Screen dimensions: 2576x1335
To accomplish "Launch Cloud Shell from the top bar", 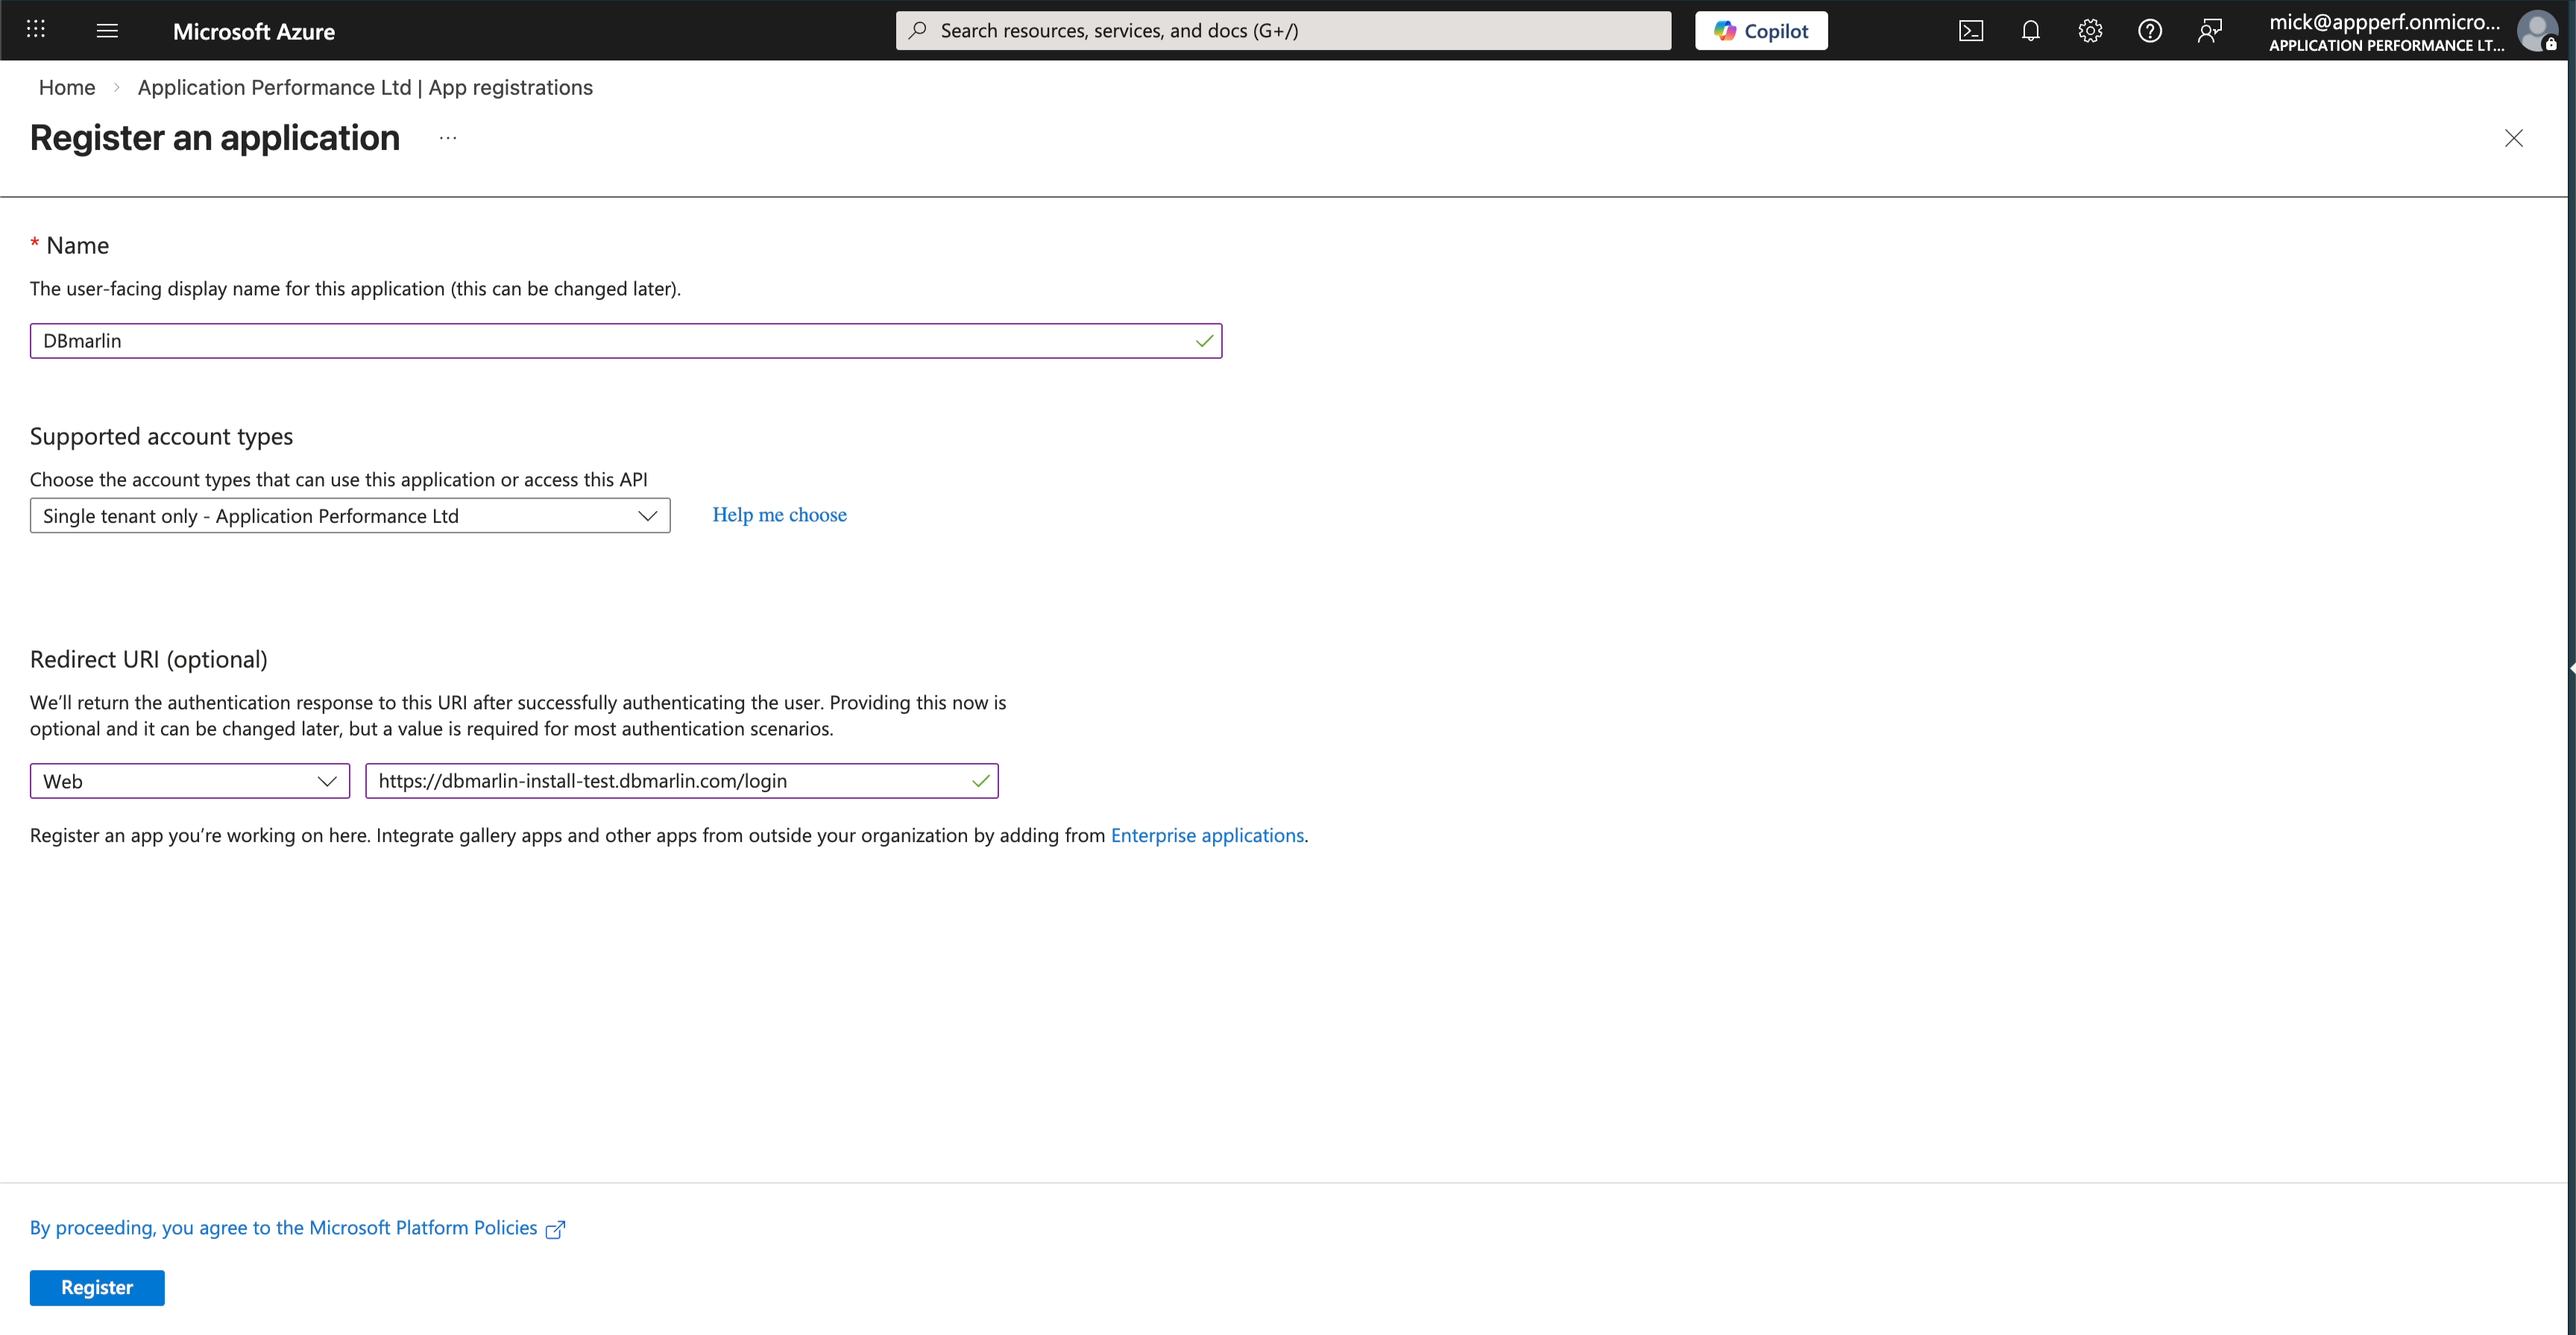I will [1970, 30].
